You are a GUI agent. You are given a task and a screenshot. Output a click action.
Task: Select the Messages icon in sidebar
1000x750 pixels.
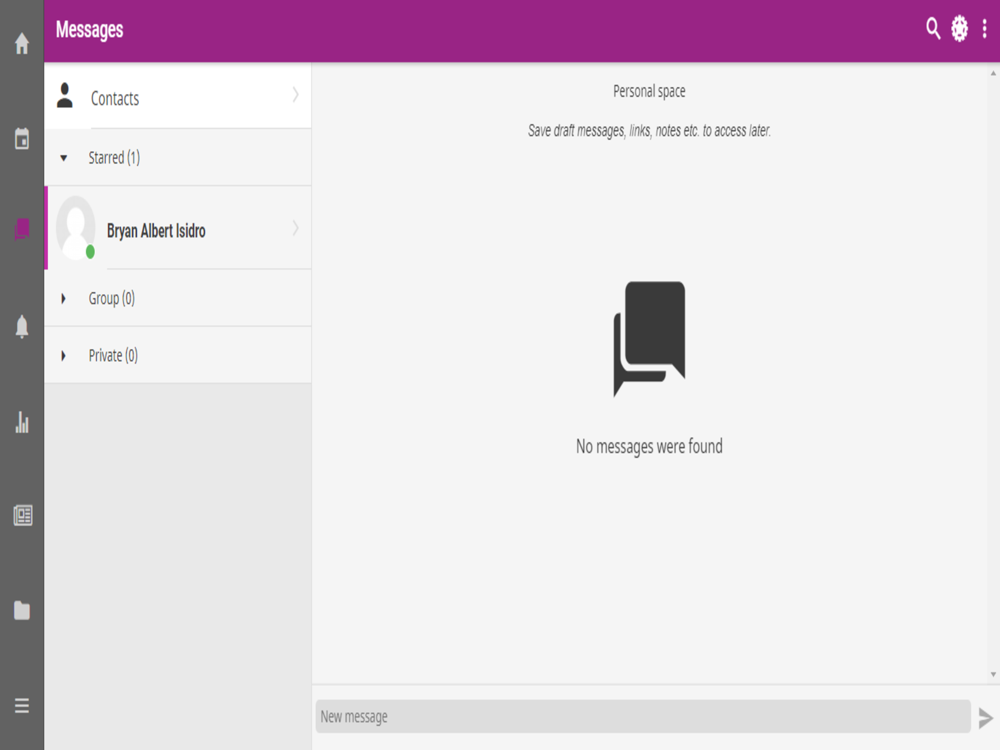[22, 230]
